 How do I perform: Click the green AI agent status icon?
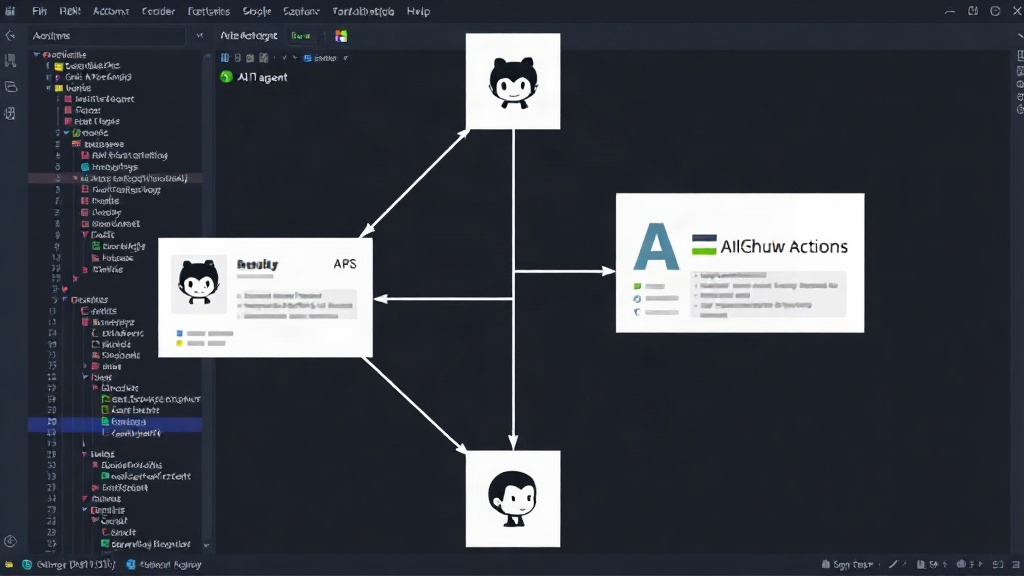pos(226,77)
